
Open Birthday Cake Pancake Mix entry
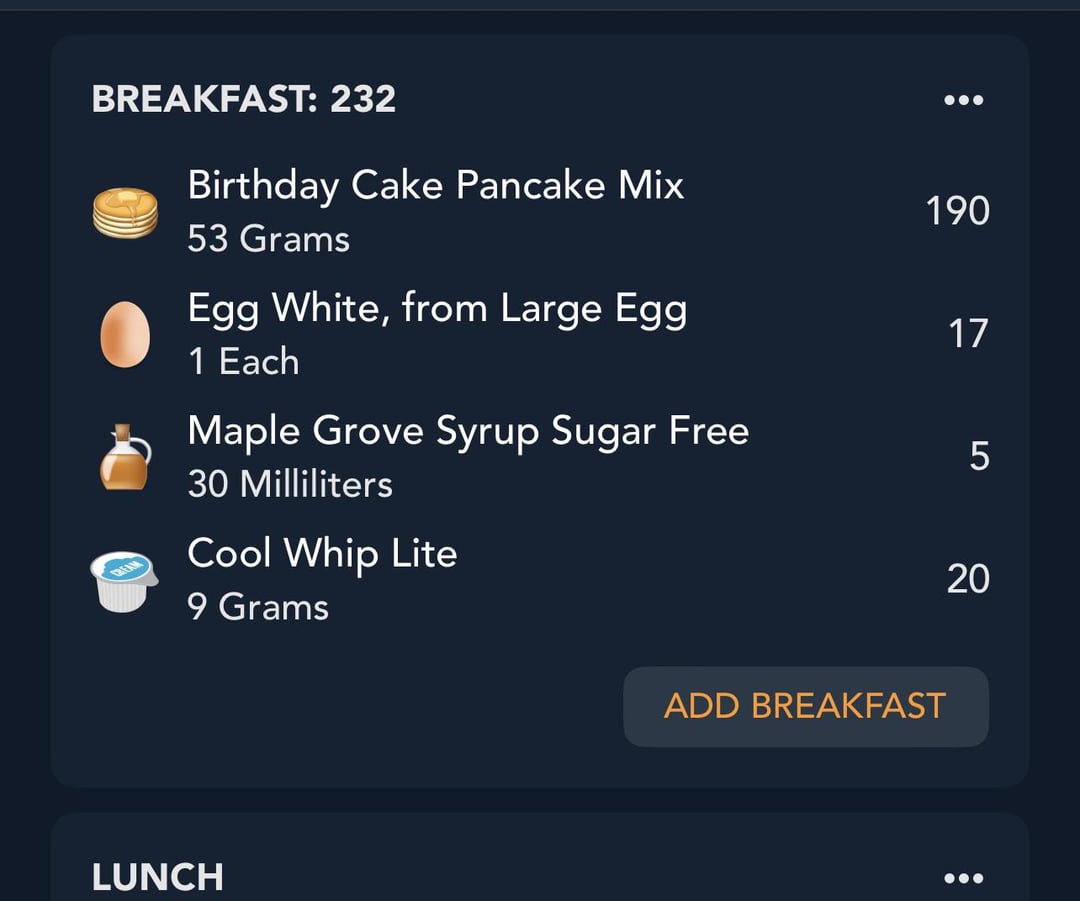540,211
